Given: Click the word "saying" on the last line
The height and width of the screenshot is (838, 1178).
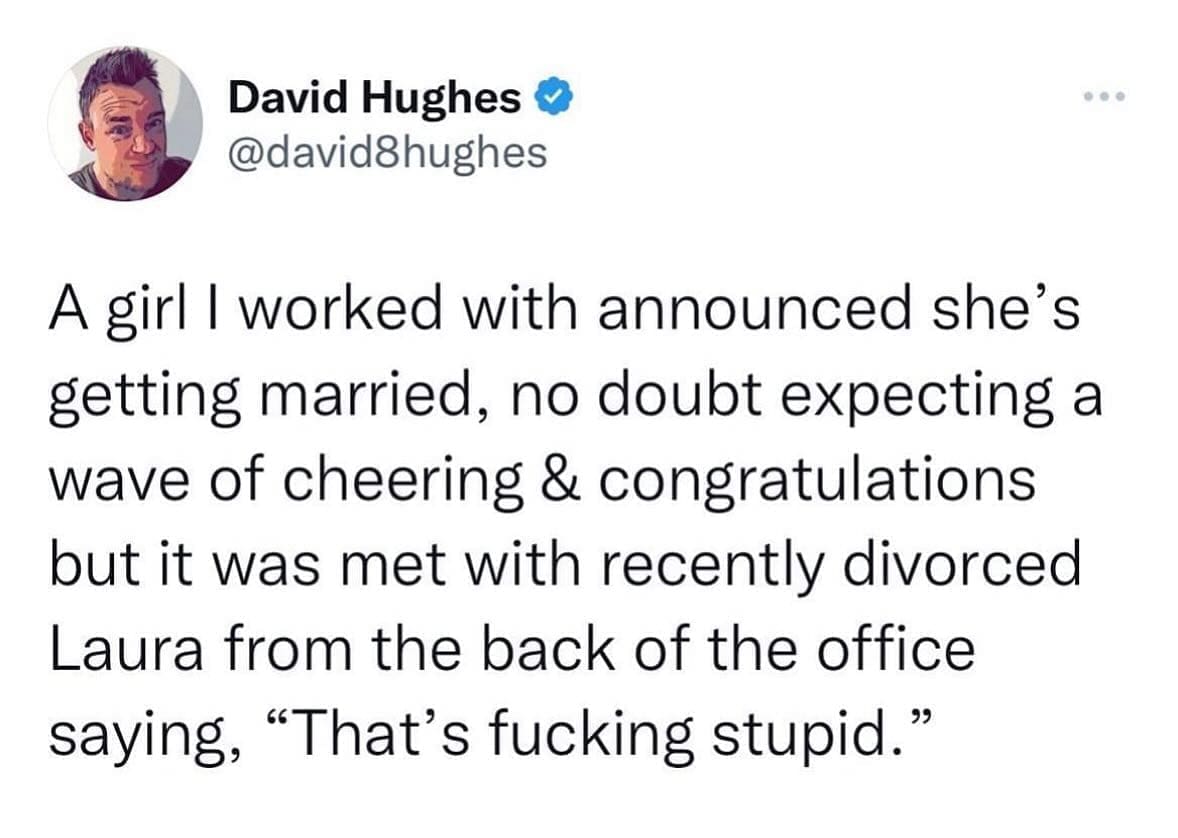Looking at the screenshot, I should click(125, 736).
